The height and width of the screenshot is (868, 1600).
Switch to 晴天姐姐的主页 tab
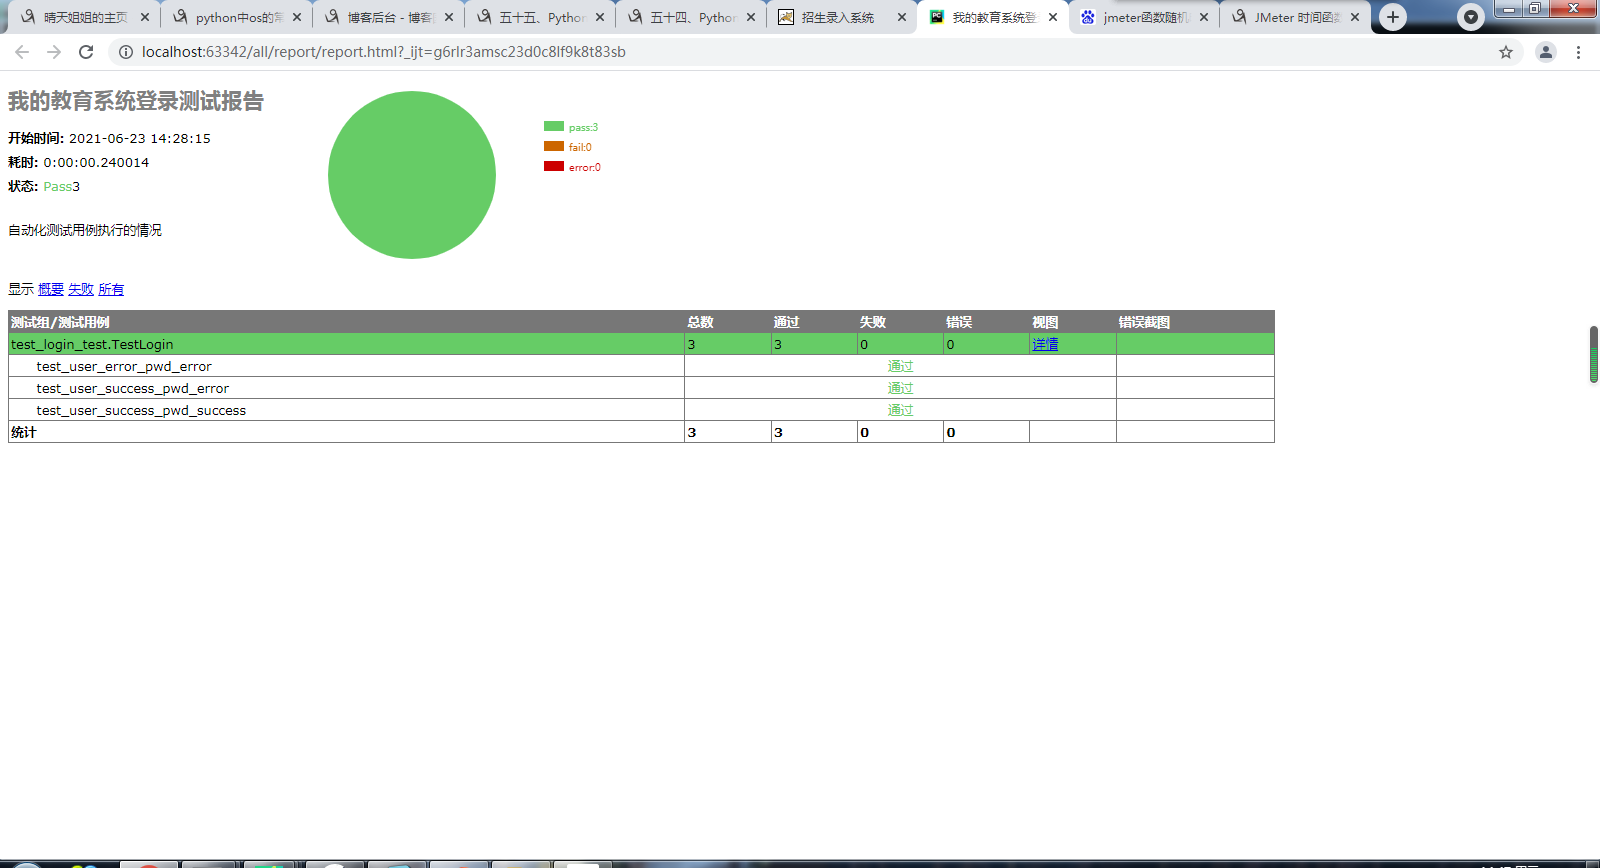(x=86, y=17)
